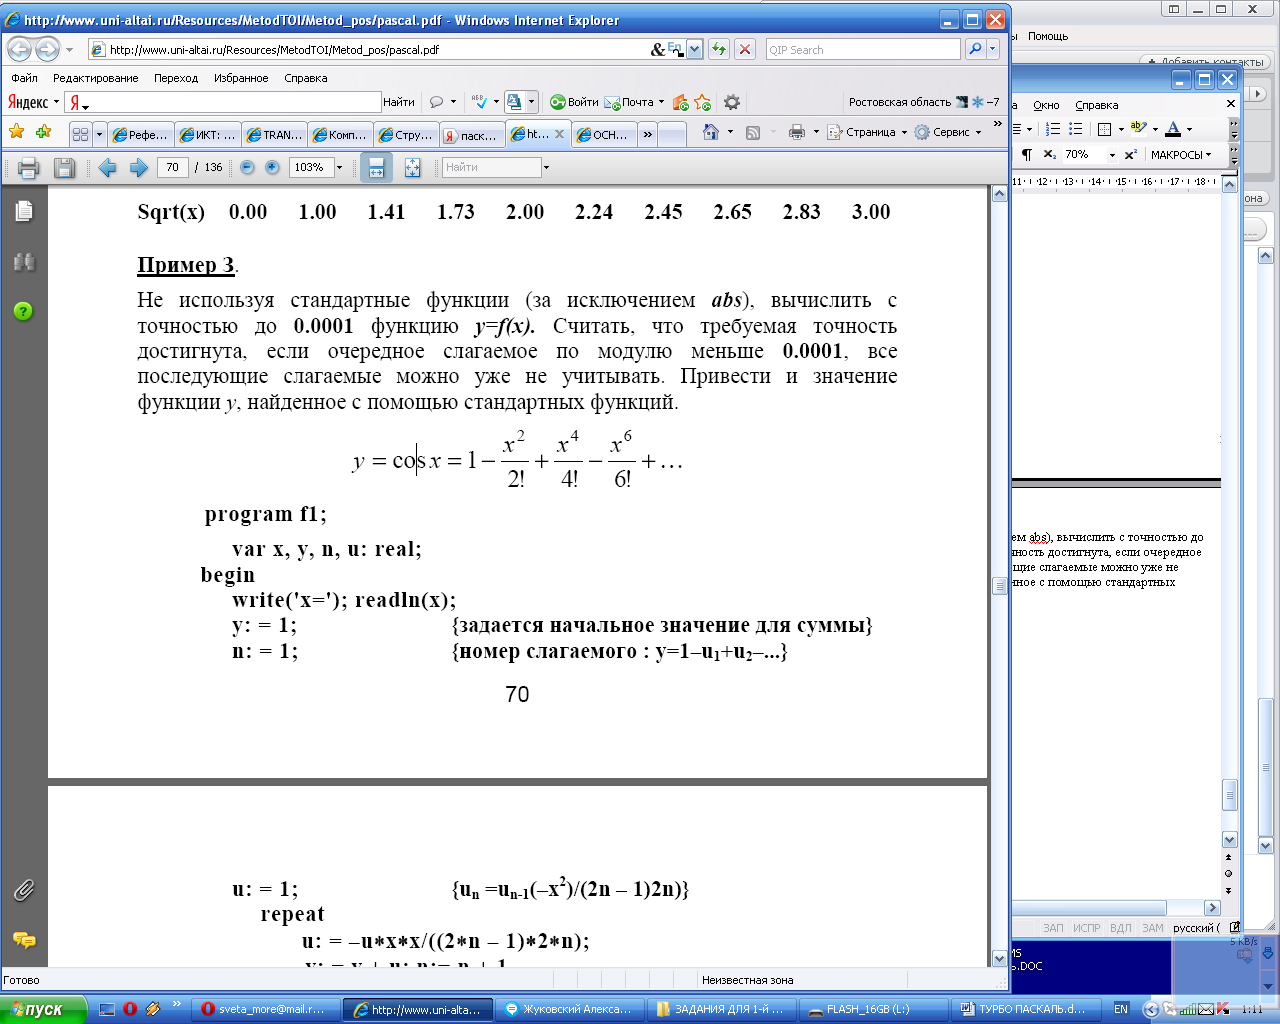1280x1024 pixels.
Task: Open the Quick Tabs list dropdown arrow
Action: pos(99,134)
